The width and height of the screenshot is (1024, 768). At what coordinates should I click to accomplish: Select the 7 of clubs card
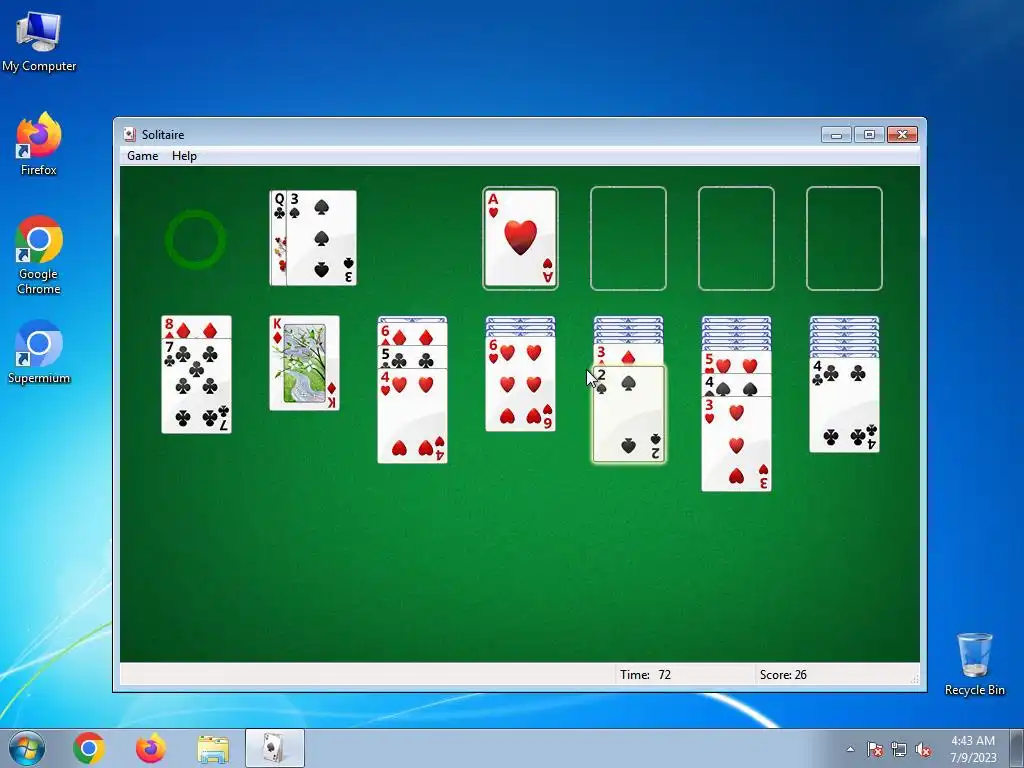[x=196, y=386]
